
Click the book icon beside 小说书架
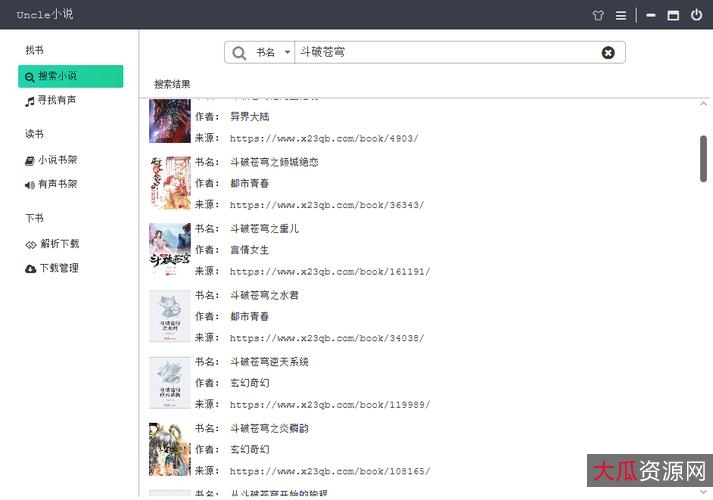30,161
